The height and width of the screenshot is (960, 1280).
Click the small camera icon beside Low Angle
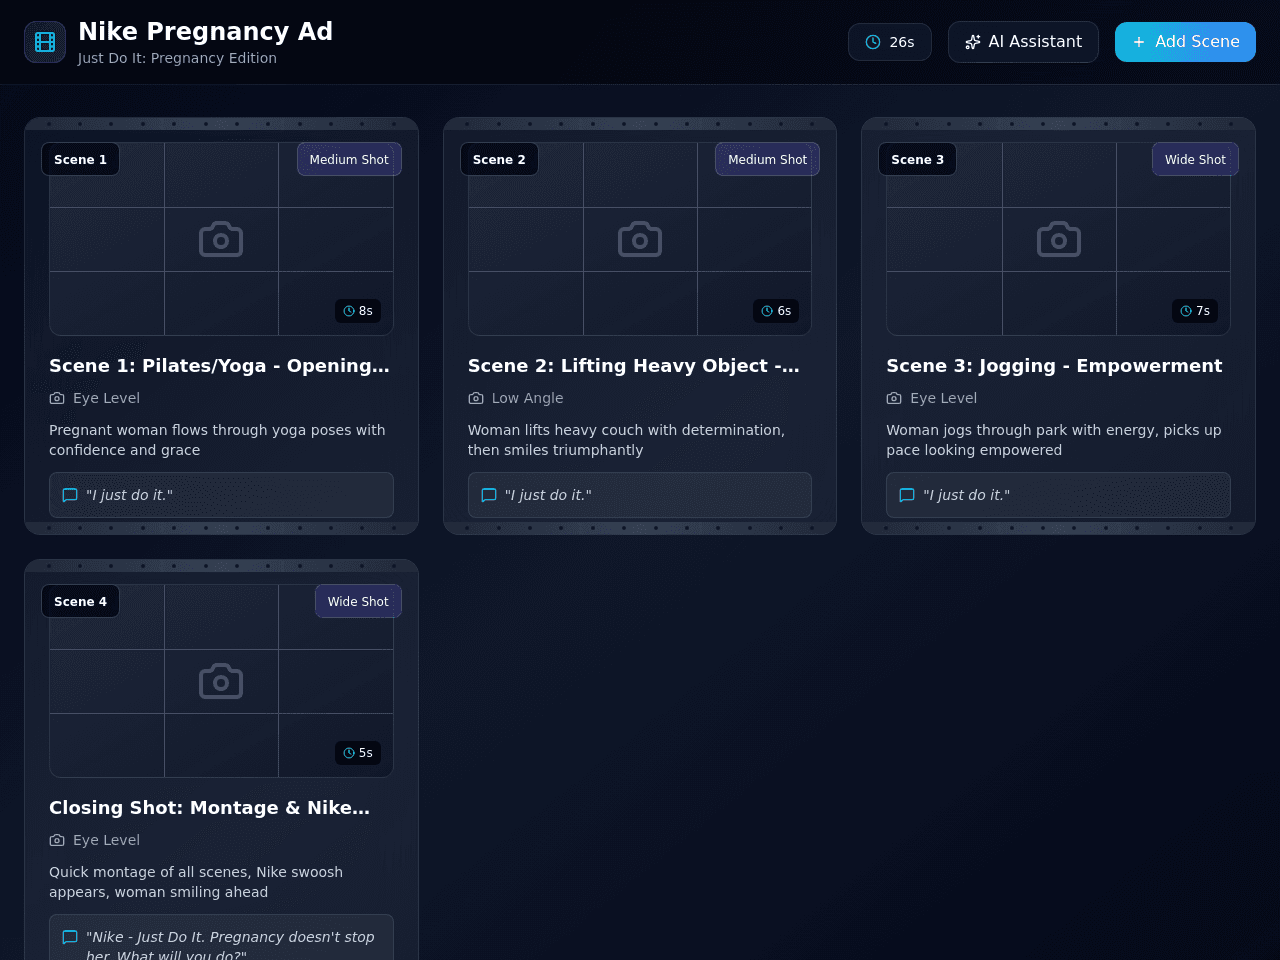tap(476, 398)
